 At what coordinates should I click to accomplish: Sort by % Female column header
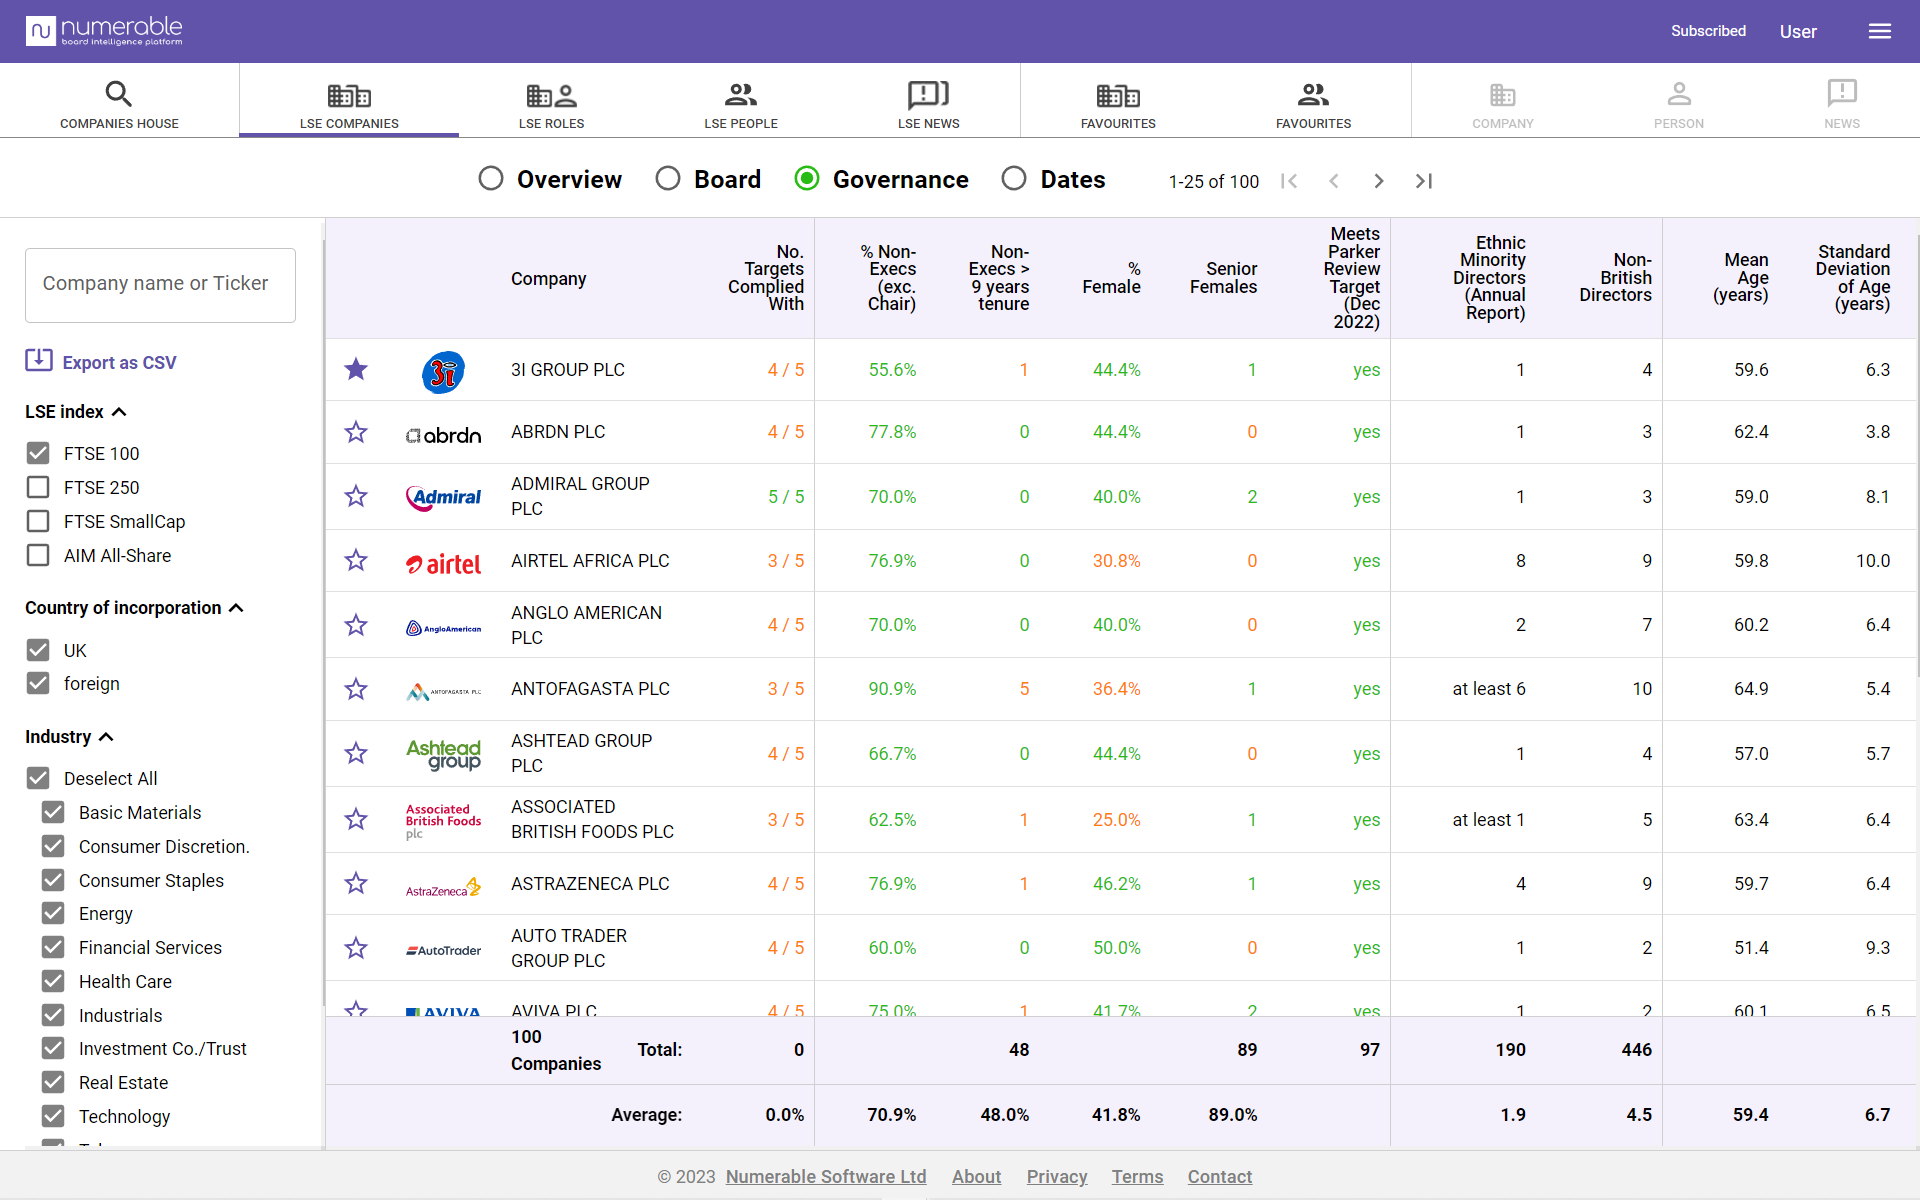[1111, 278]
